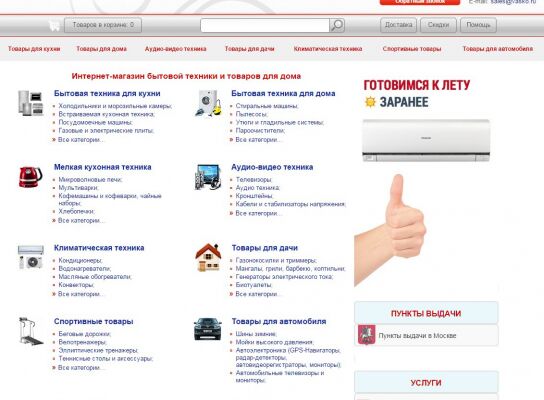This screenshot has width=544, height=400.
Task: Open Микроволновые печи link
Action: coord(90,180)
